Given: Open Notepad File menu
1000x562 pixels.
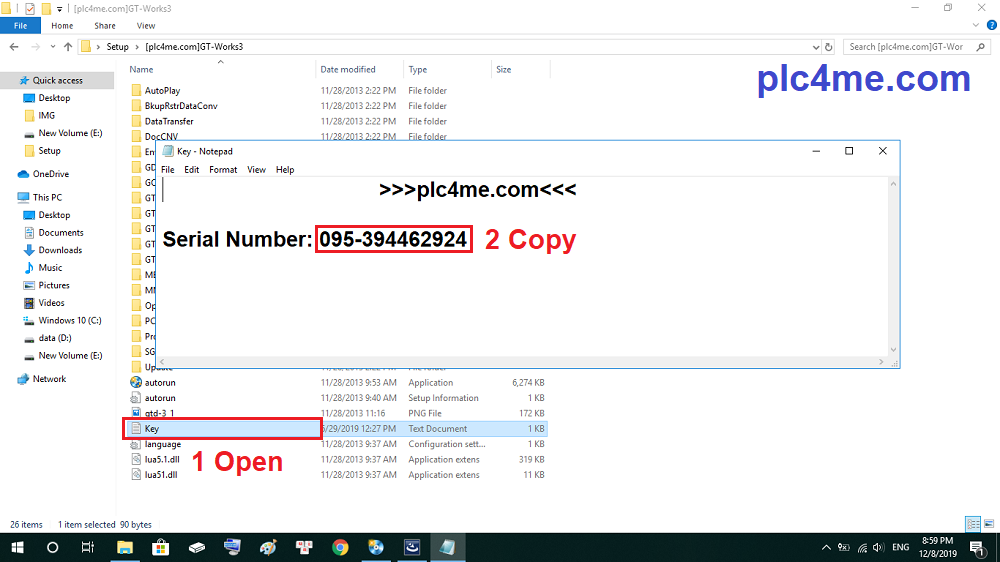Looking at the screenshot, I should (168, 170).
